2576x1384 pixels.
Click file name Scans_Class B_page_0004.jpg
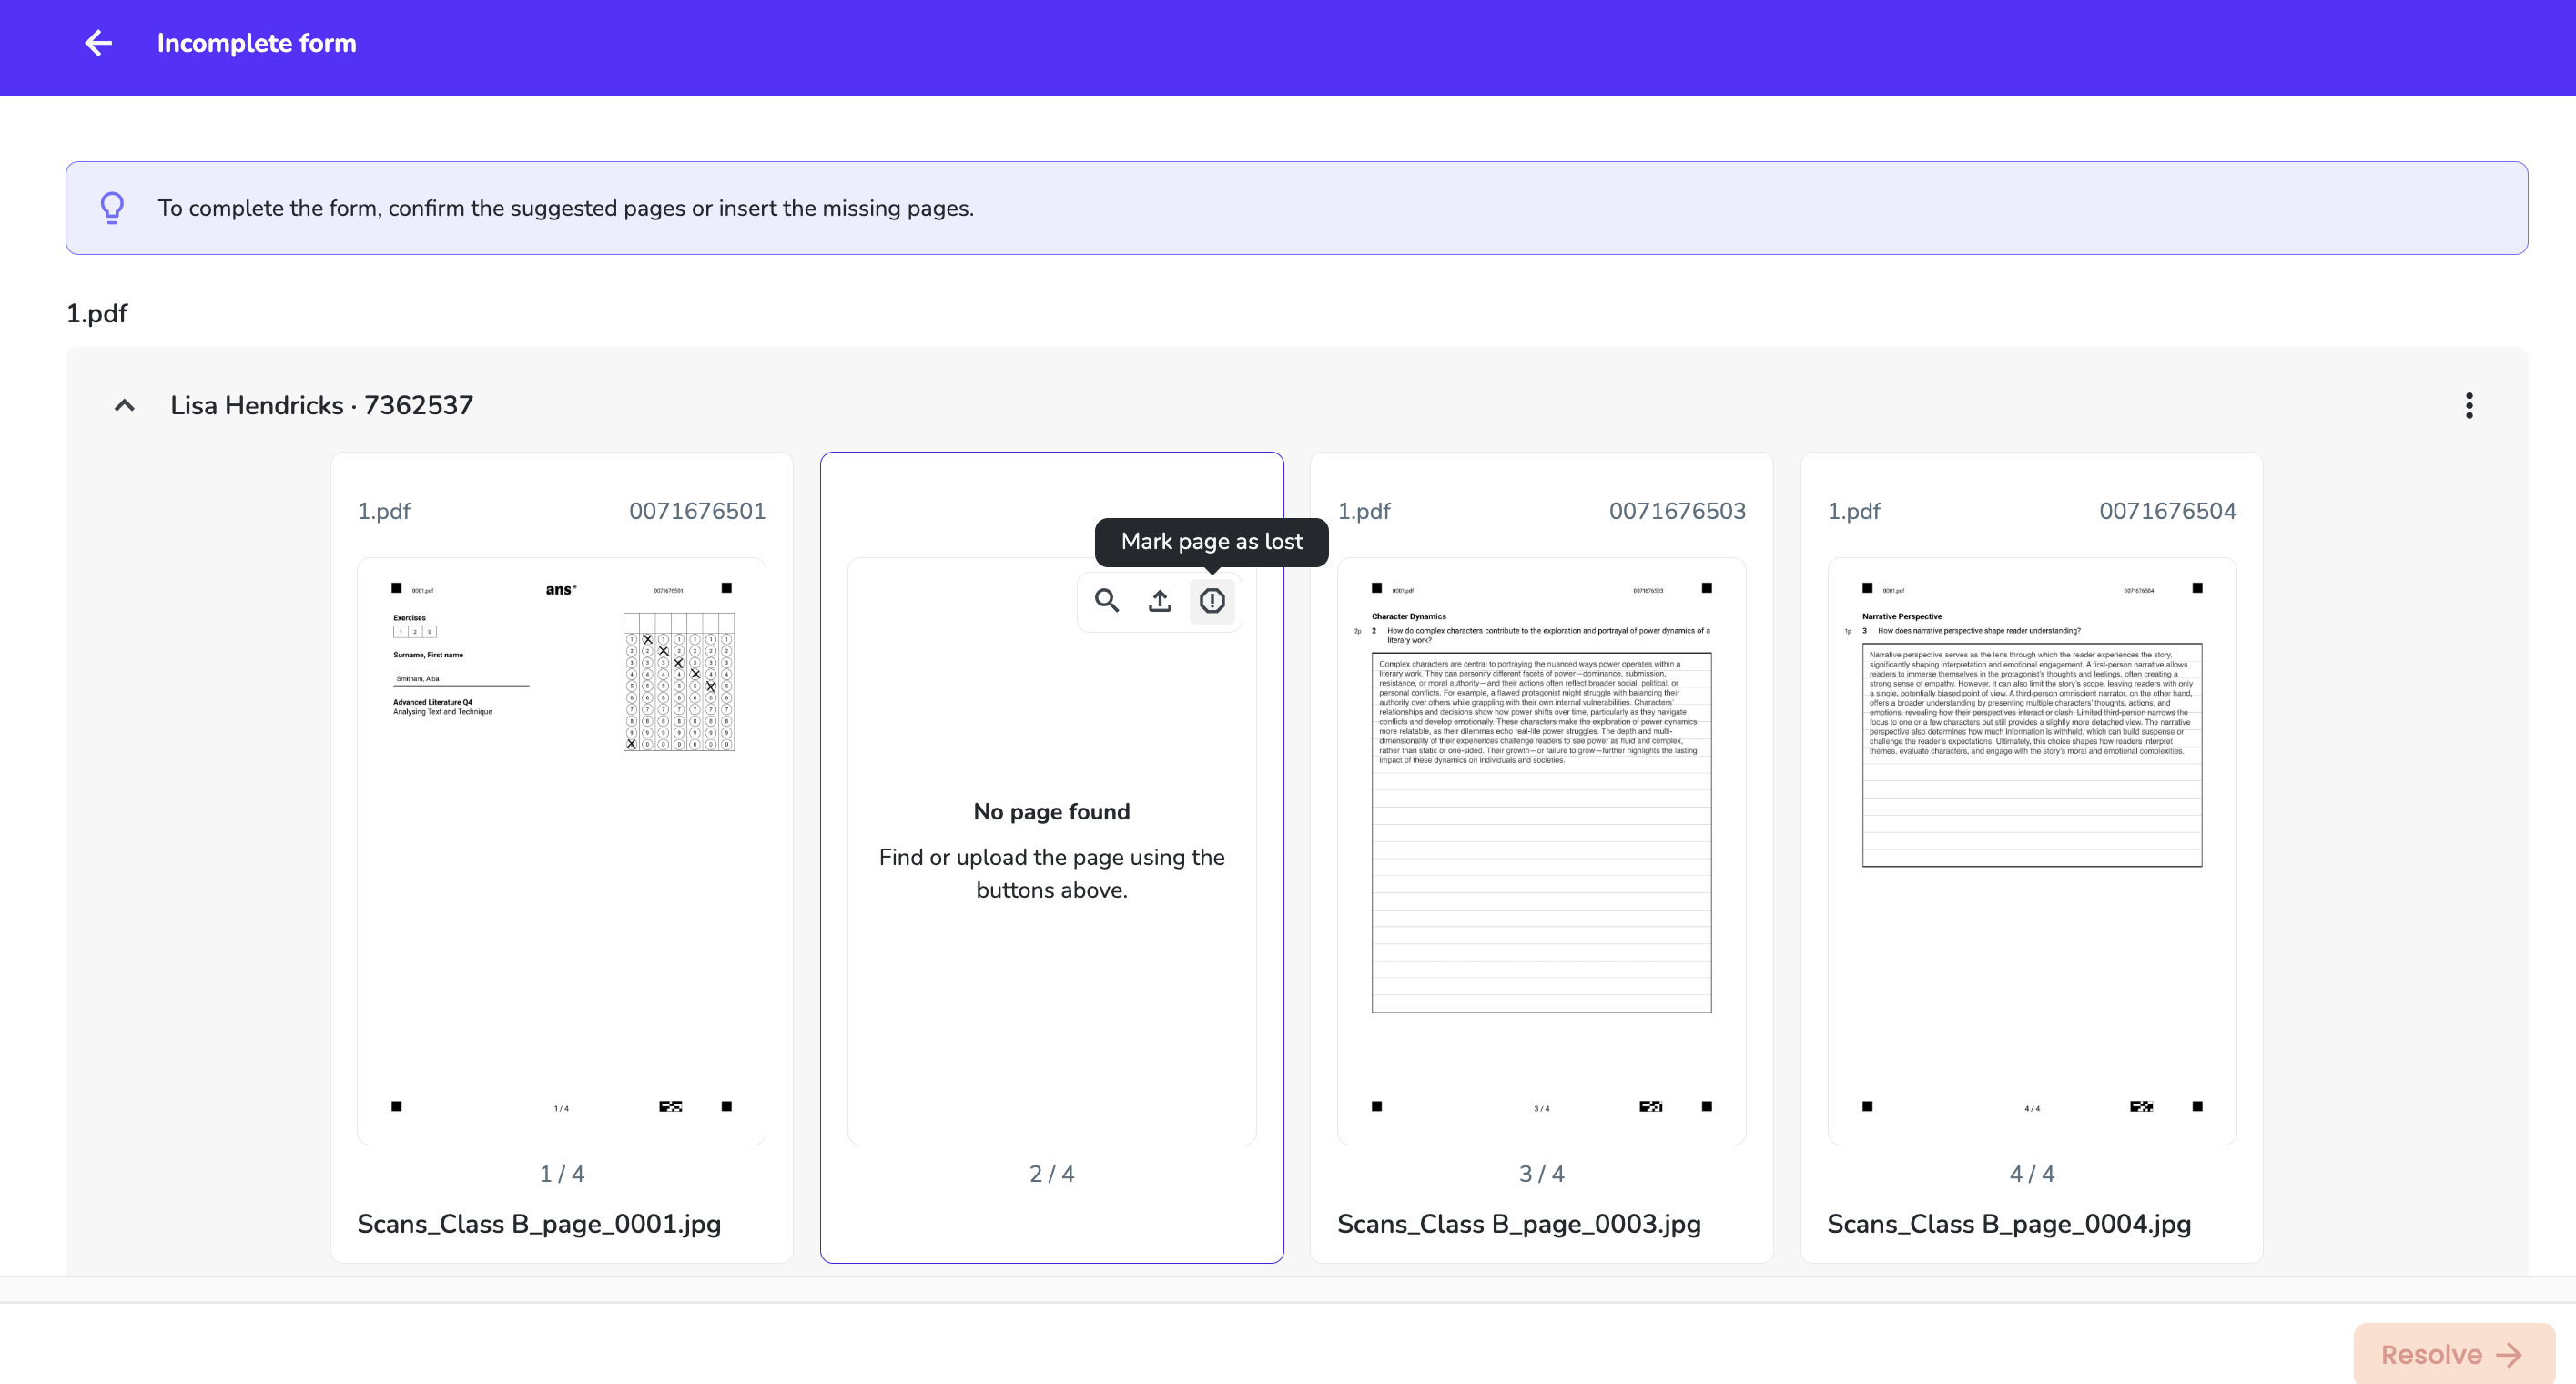[x=2009, y=1224]
